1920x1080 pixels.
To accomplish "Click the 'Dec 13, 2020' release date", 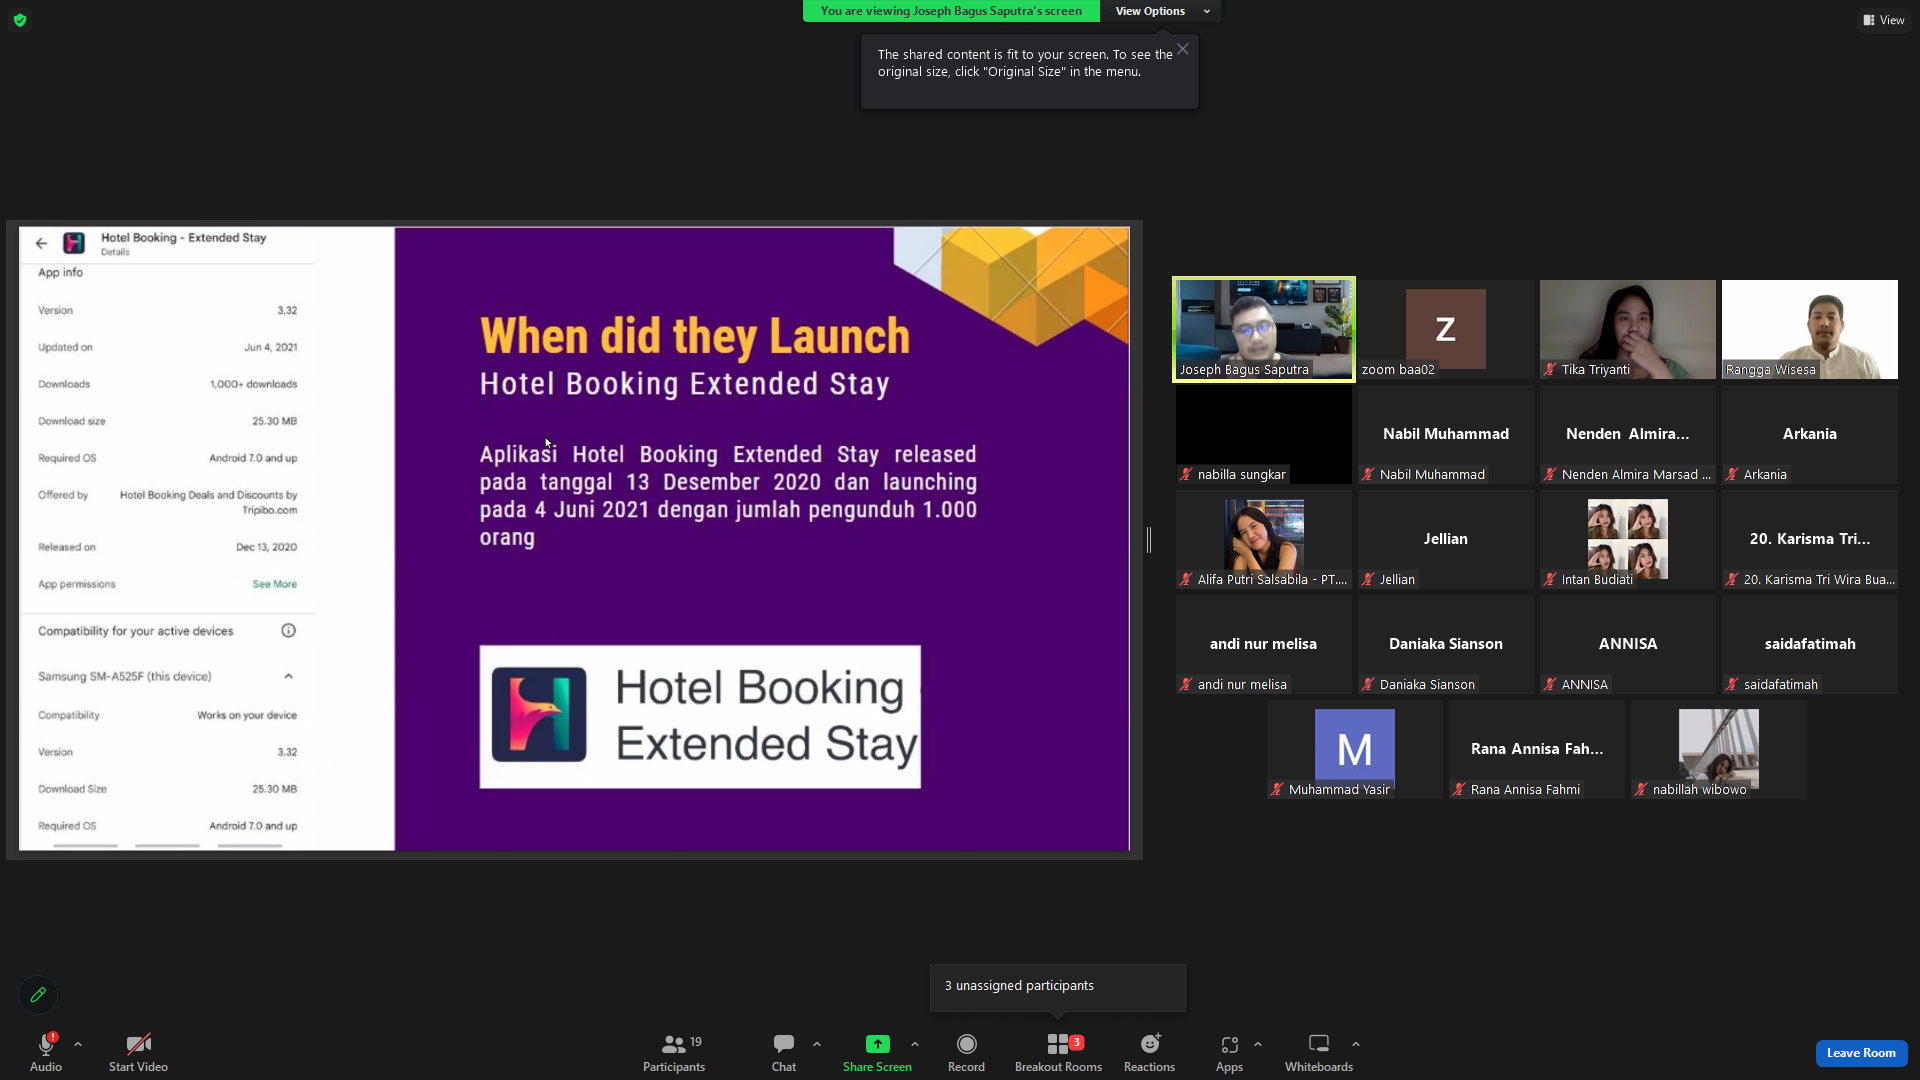I will pos(267,547).
